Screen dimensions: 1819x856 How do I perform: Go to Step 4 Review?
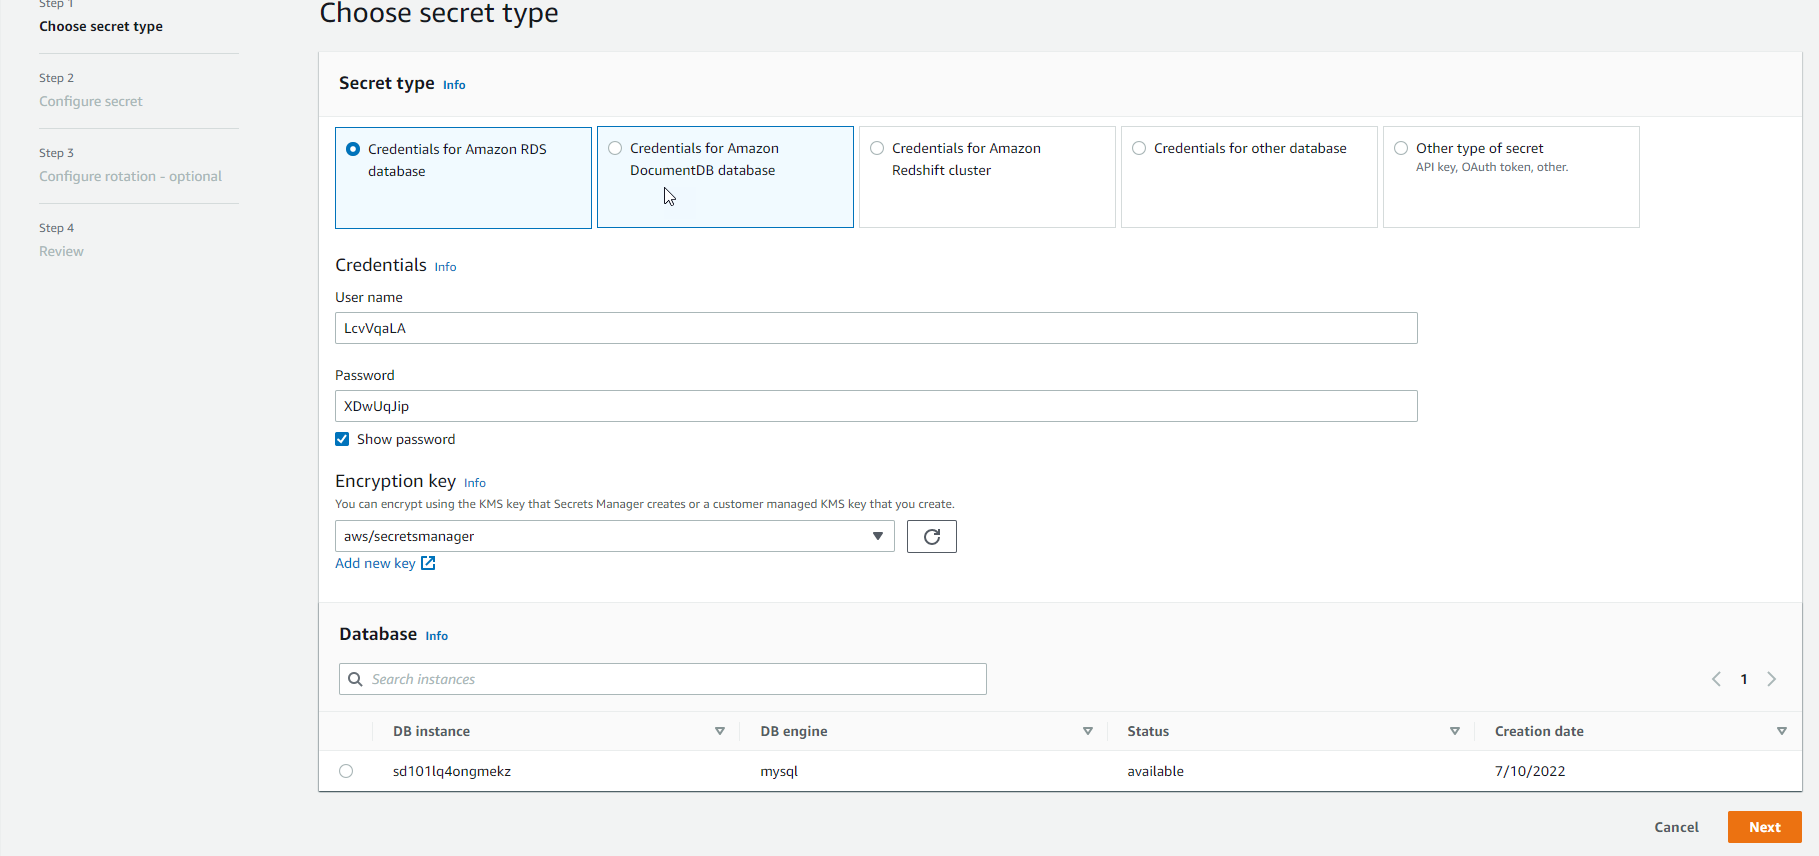pos(61,251)
